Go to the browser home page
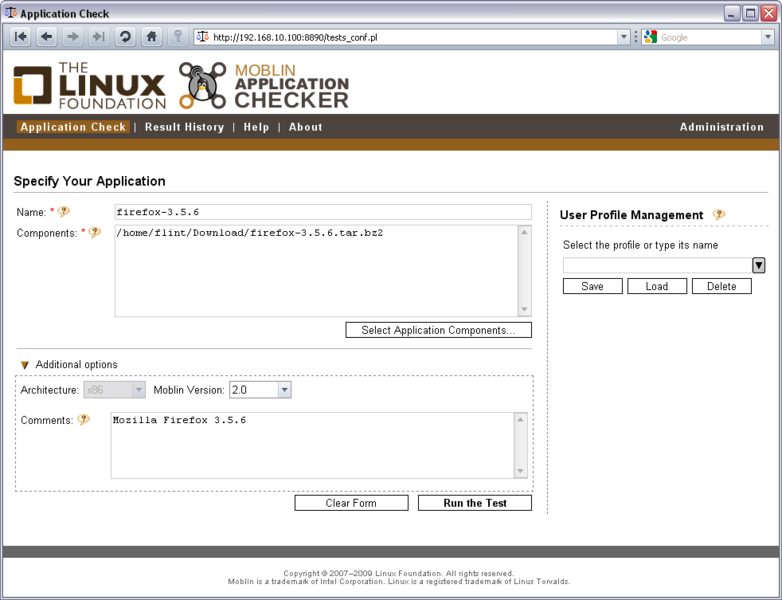The width and height of the screenshot is (782, 600). pyautogui.click(x=152, y=37)
